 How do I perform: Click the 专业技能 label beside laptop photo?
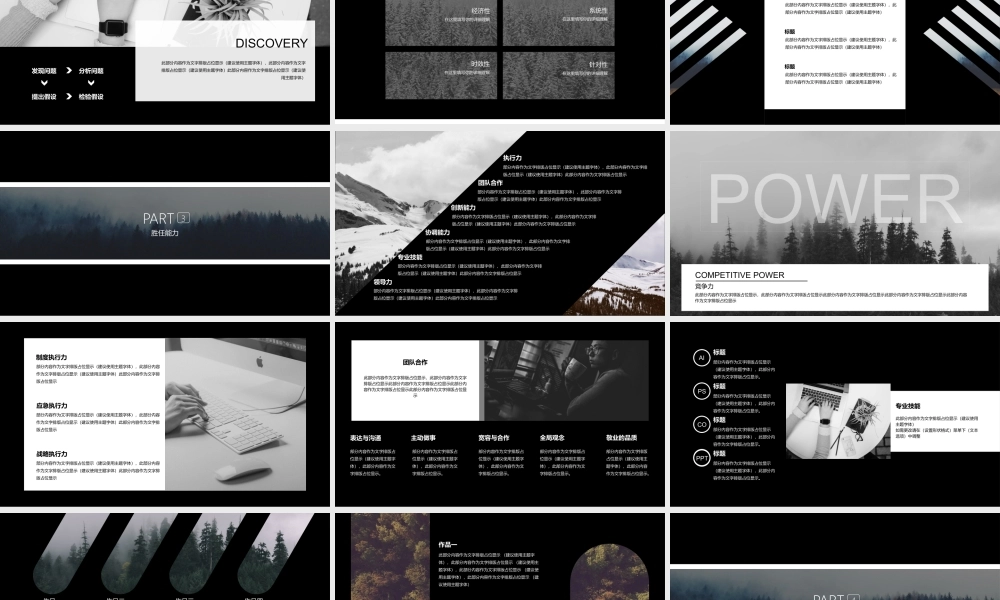tap(908, 406)
